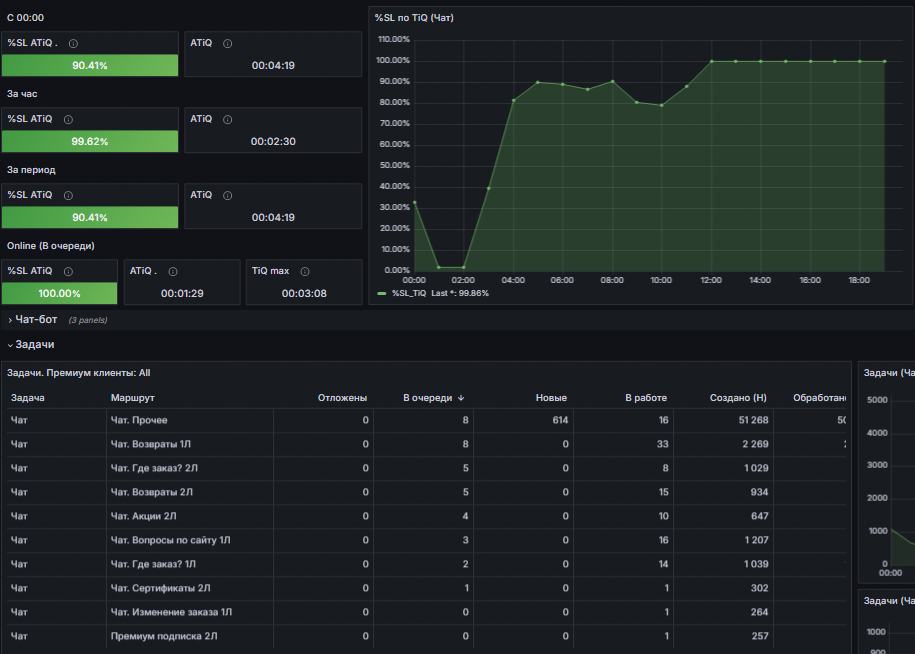Click info icon for Online %SL ATiQ 100.00%
This screenshot has height=654, width=915.
coord(68,271)
